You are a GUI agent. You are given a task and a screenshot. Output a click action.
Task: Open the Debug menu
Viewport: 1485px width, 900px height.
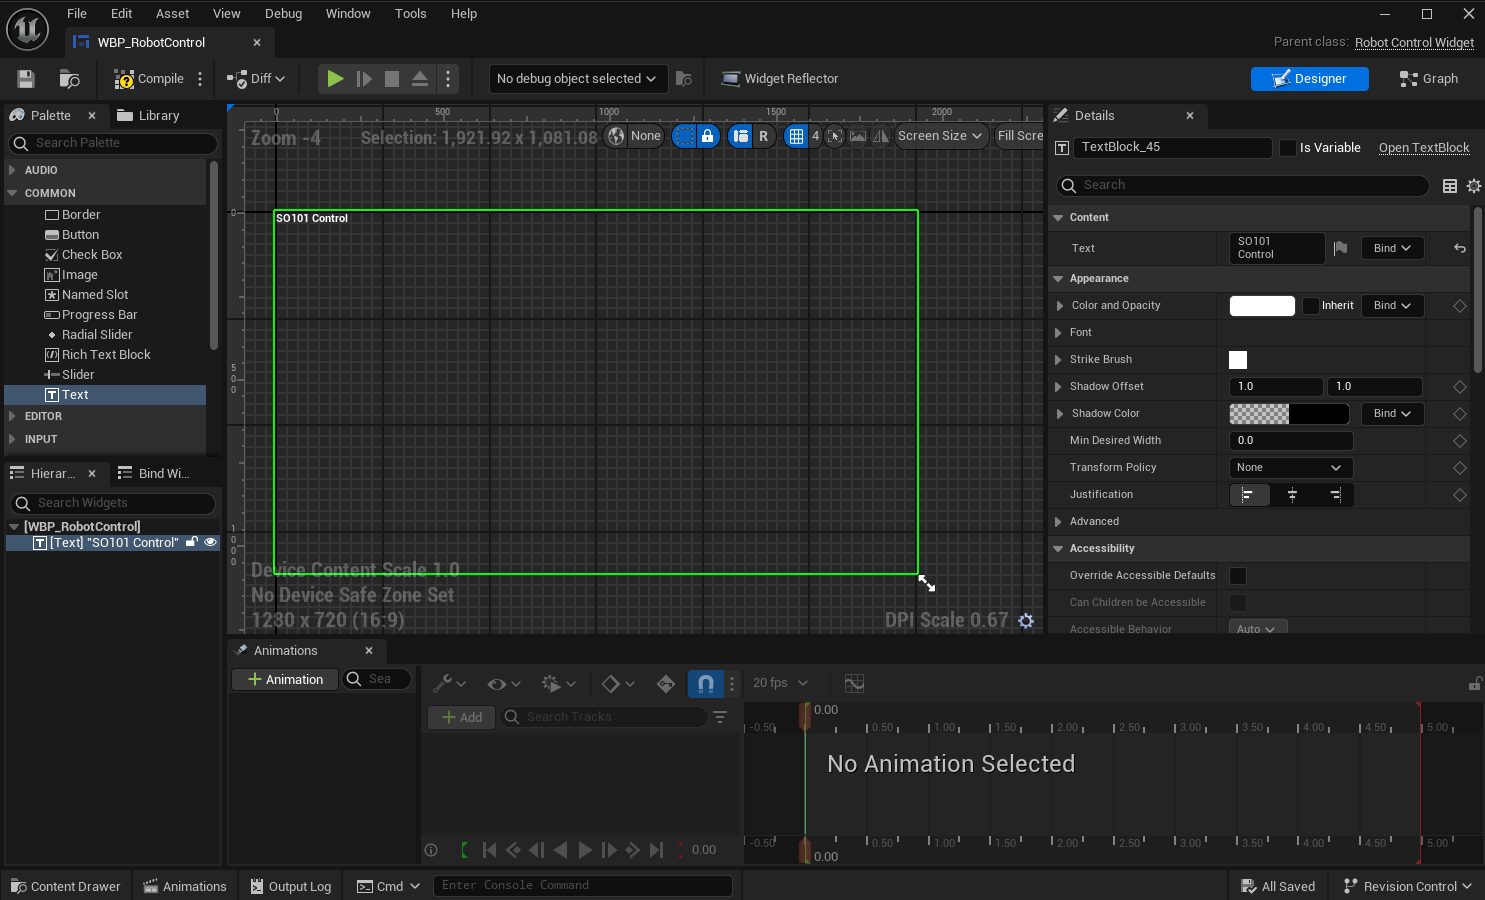(283, 14)
